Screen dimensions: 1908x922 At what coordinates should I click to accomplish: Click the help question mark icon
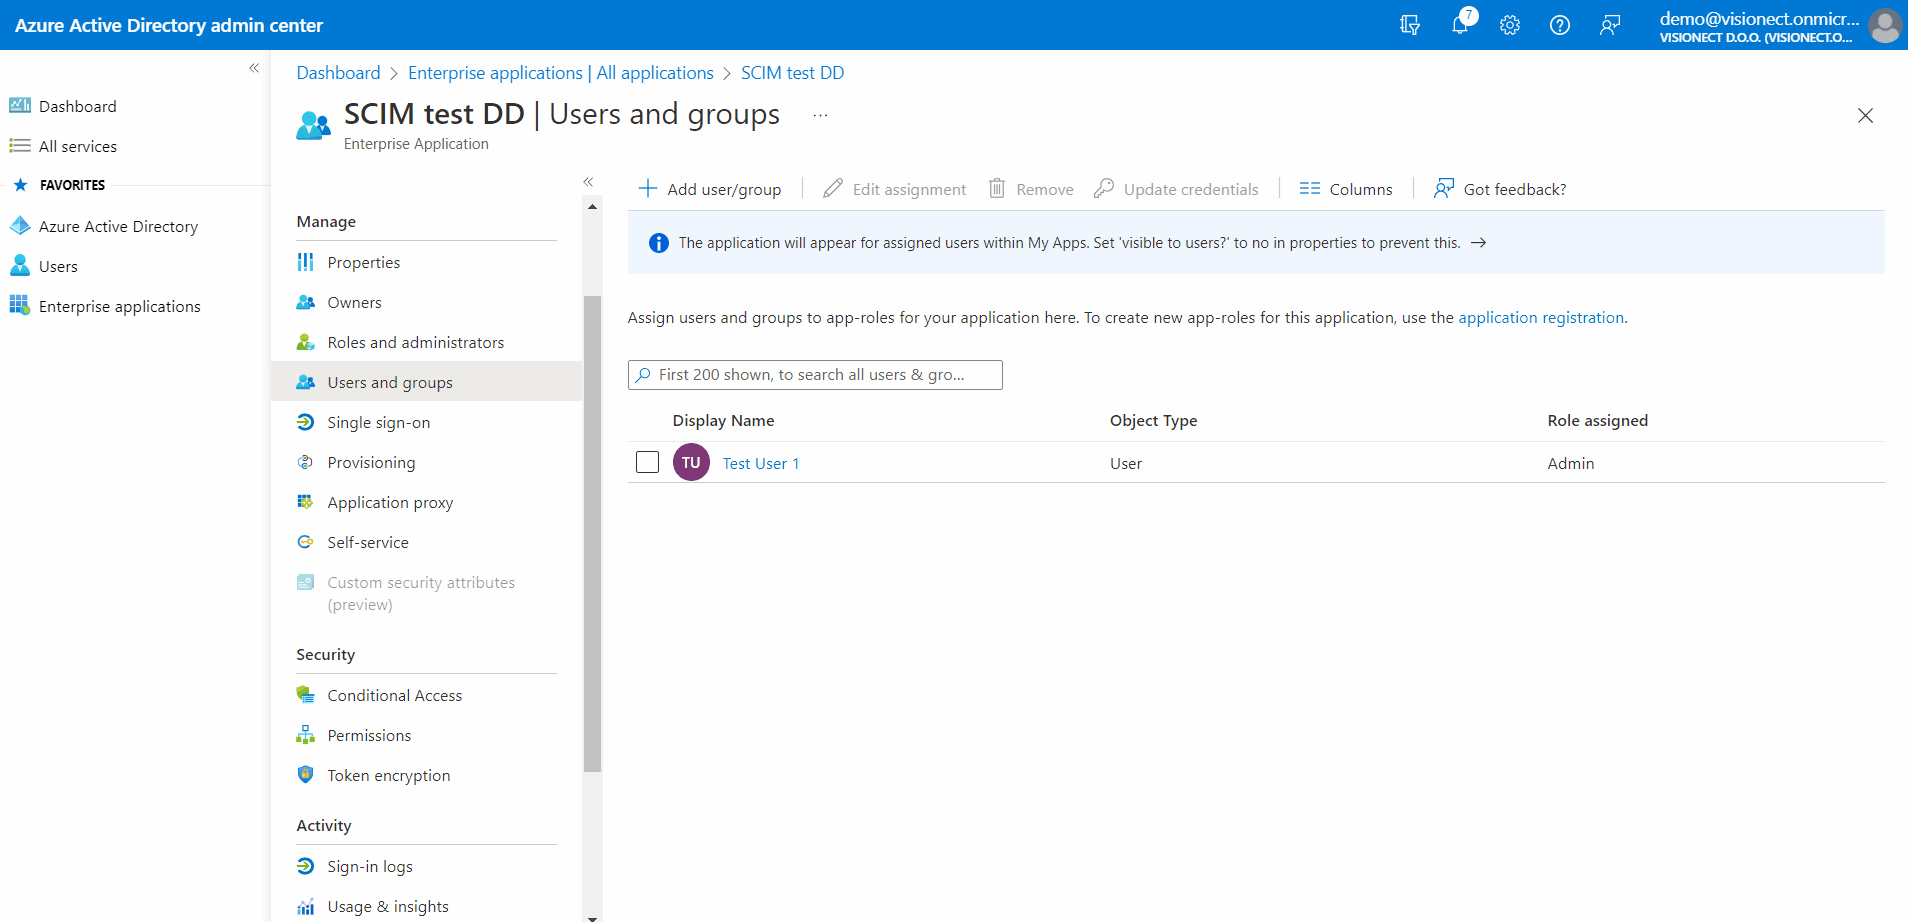[x=1560, y=25]
